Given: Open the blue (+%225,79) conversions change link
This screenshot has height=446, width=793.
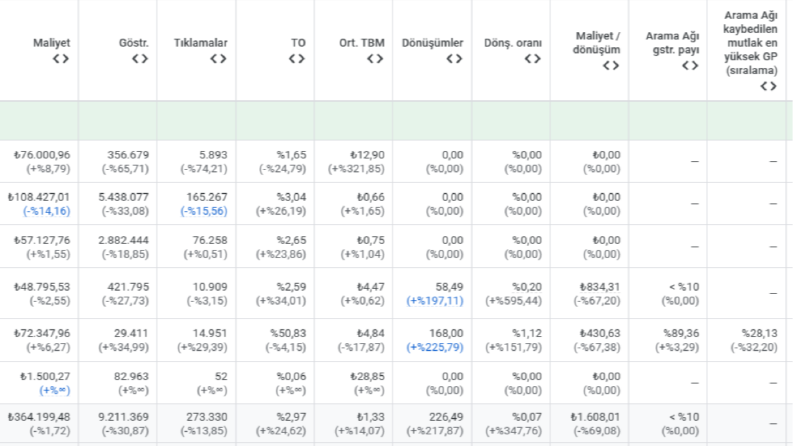Looking at the screenshot, I should click(x=435, y=347).
